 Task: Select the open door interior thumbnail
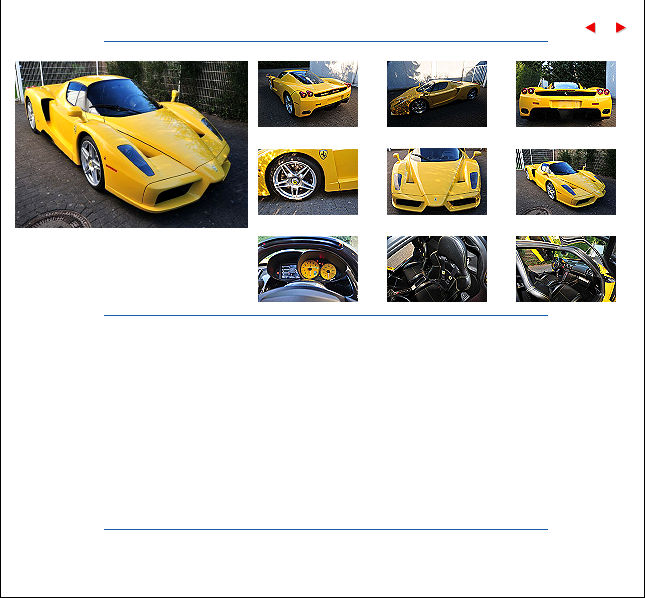566,269
